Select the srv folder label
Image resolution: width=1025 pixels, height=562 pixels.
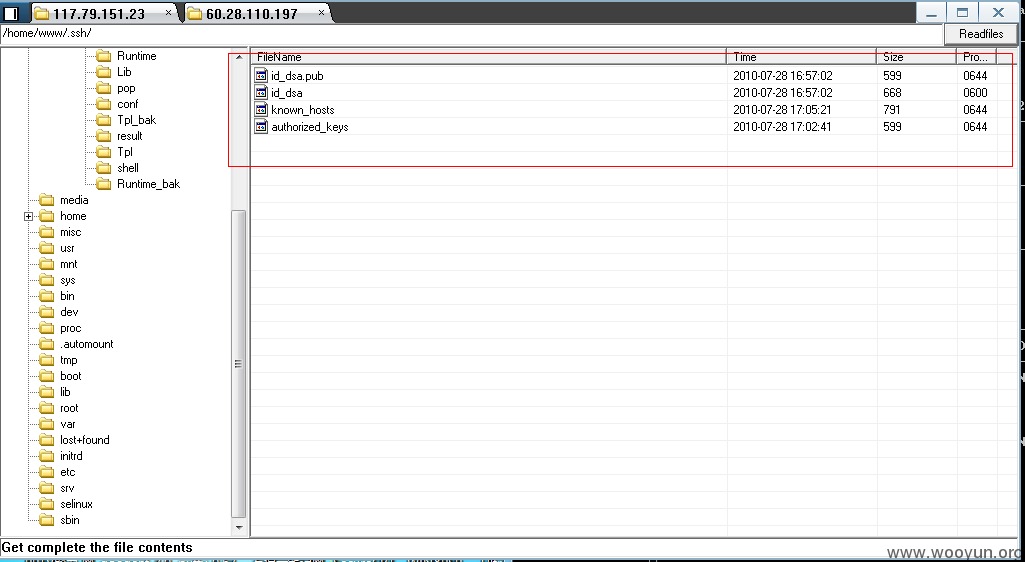coord(67,488)
